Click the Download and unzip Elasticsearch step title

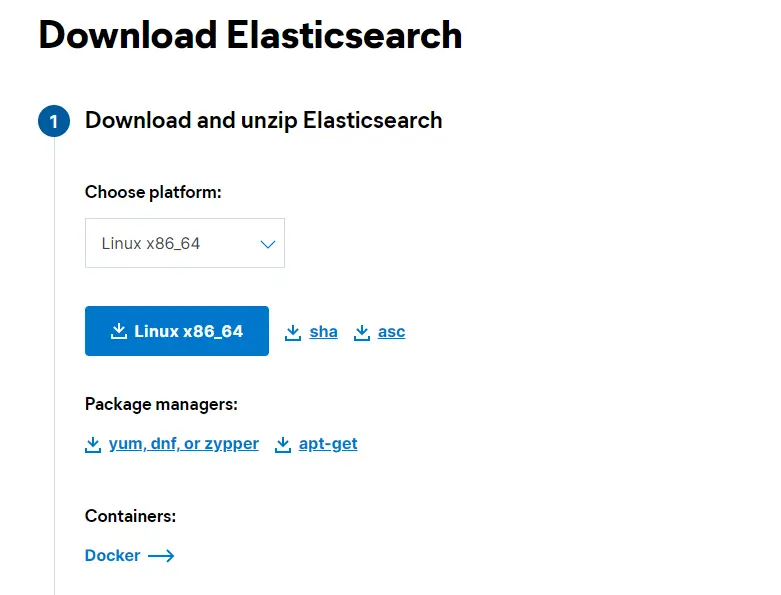pos(263,120)
